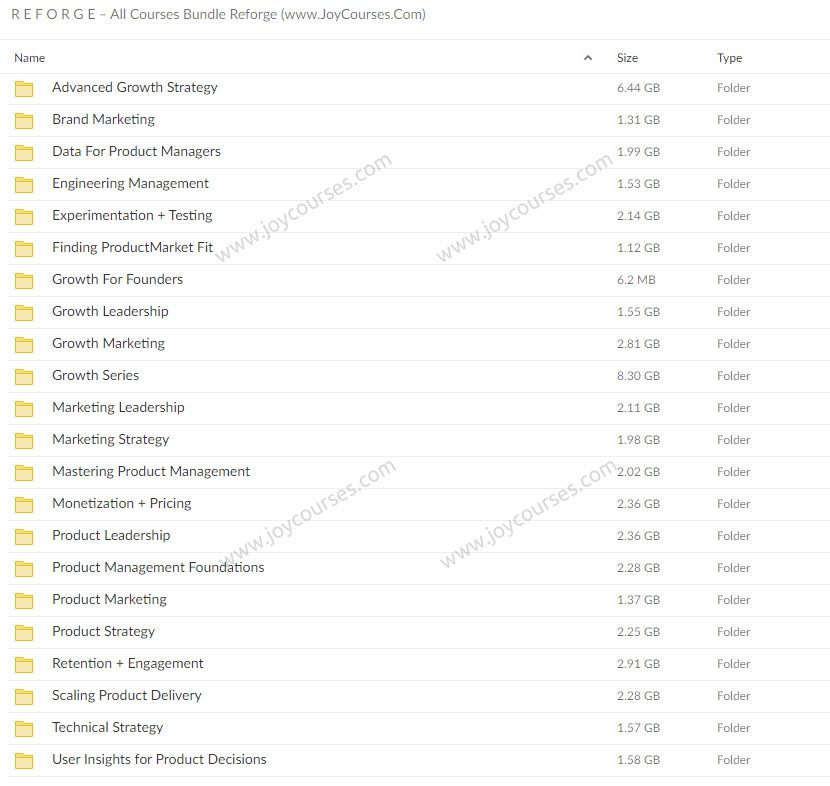Open the Finding ProductMarket Fit folder name
This screenshot has width=830, height=786.
[x=132, y=247]
